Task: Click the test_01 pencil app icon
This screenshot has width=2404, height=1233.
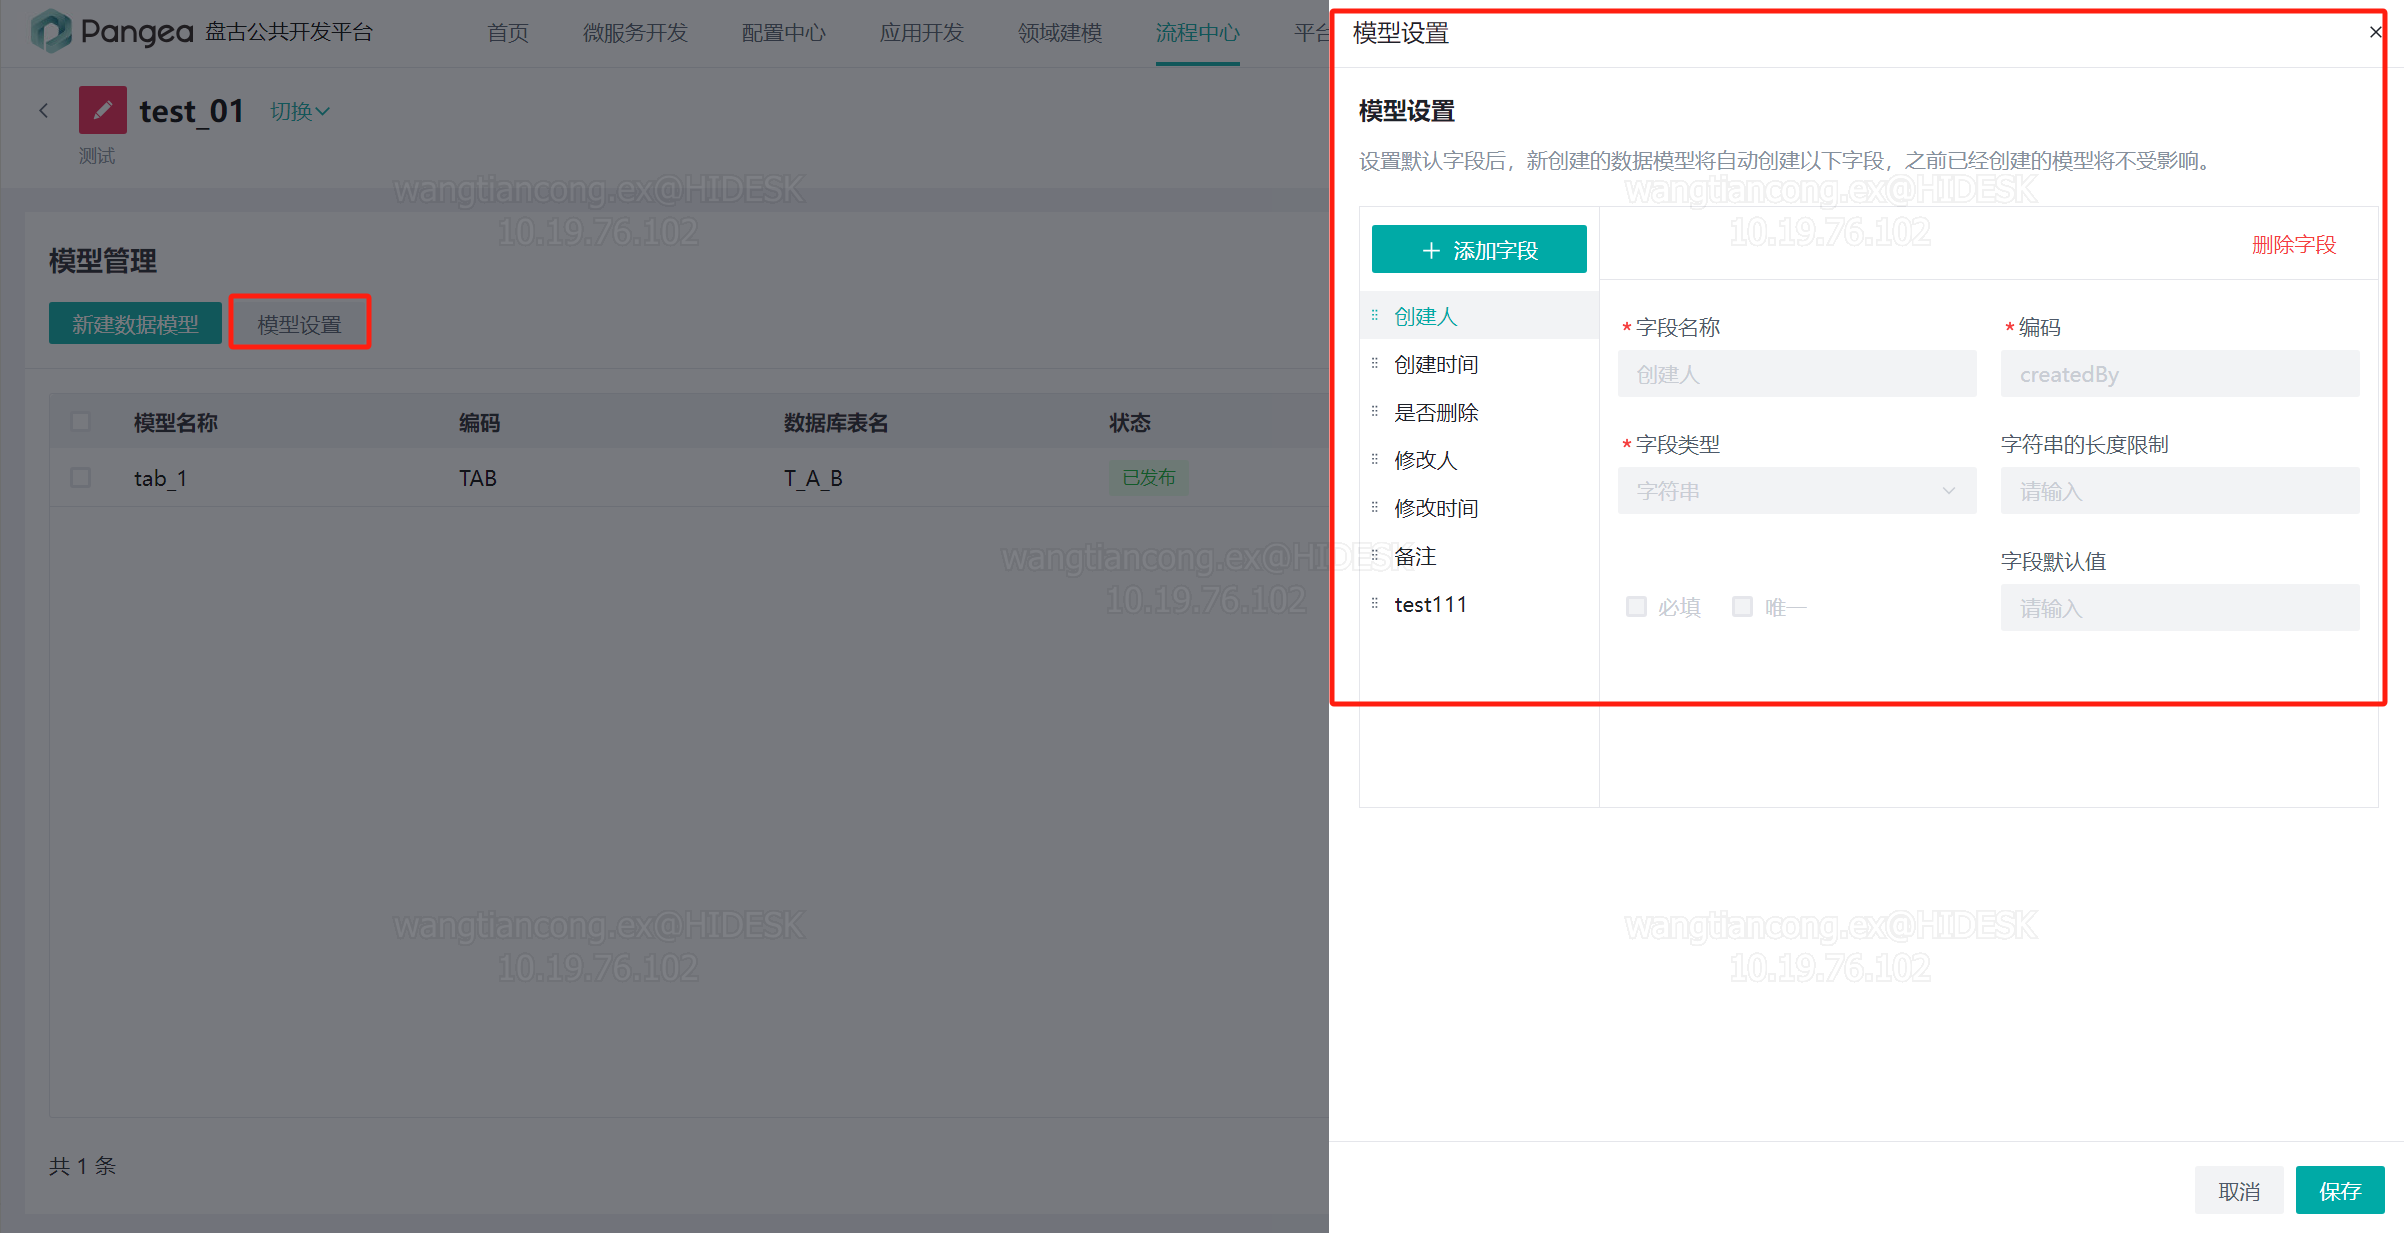Action: tap(103, 110)
